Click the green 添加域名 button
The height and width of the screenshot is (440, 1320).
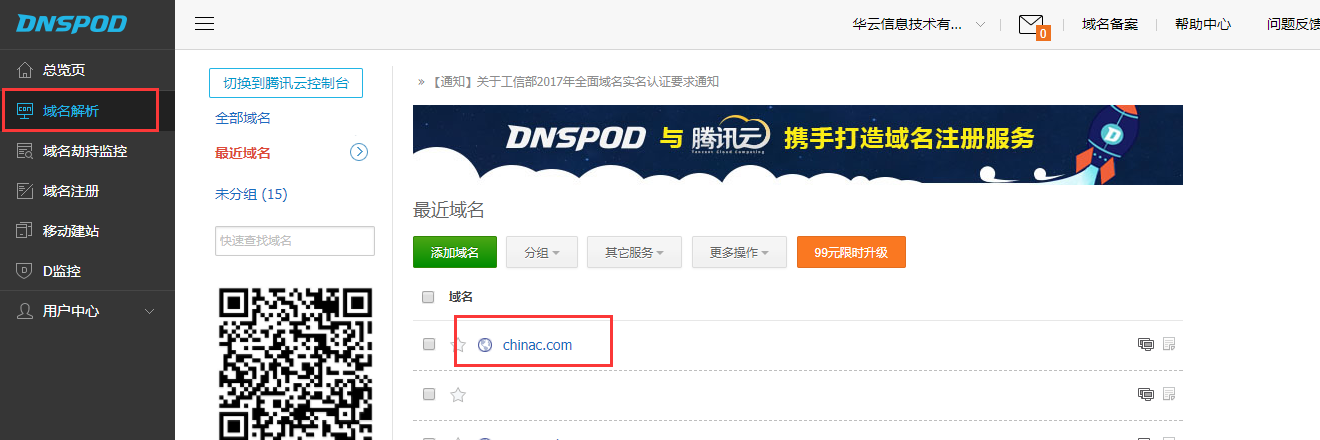click(x=455, y=253)
